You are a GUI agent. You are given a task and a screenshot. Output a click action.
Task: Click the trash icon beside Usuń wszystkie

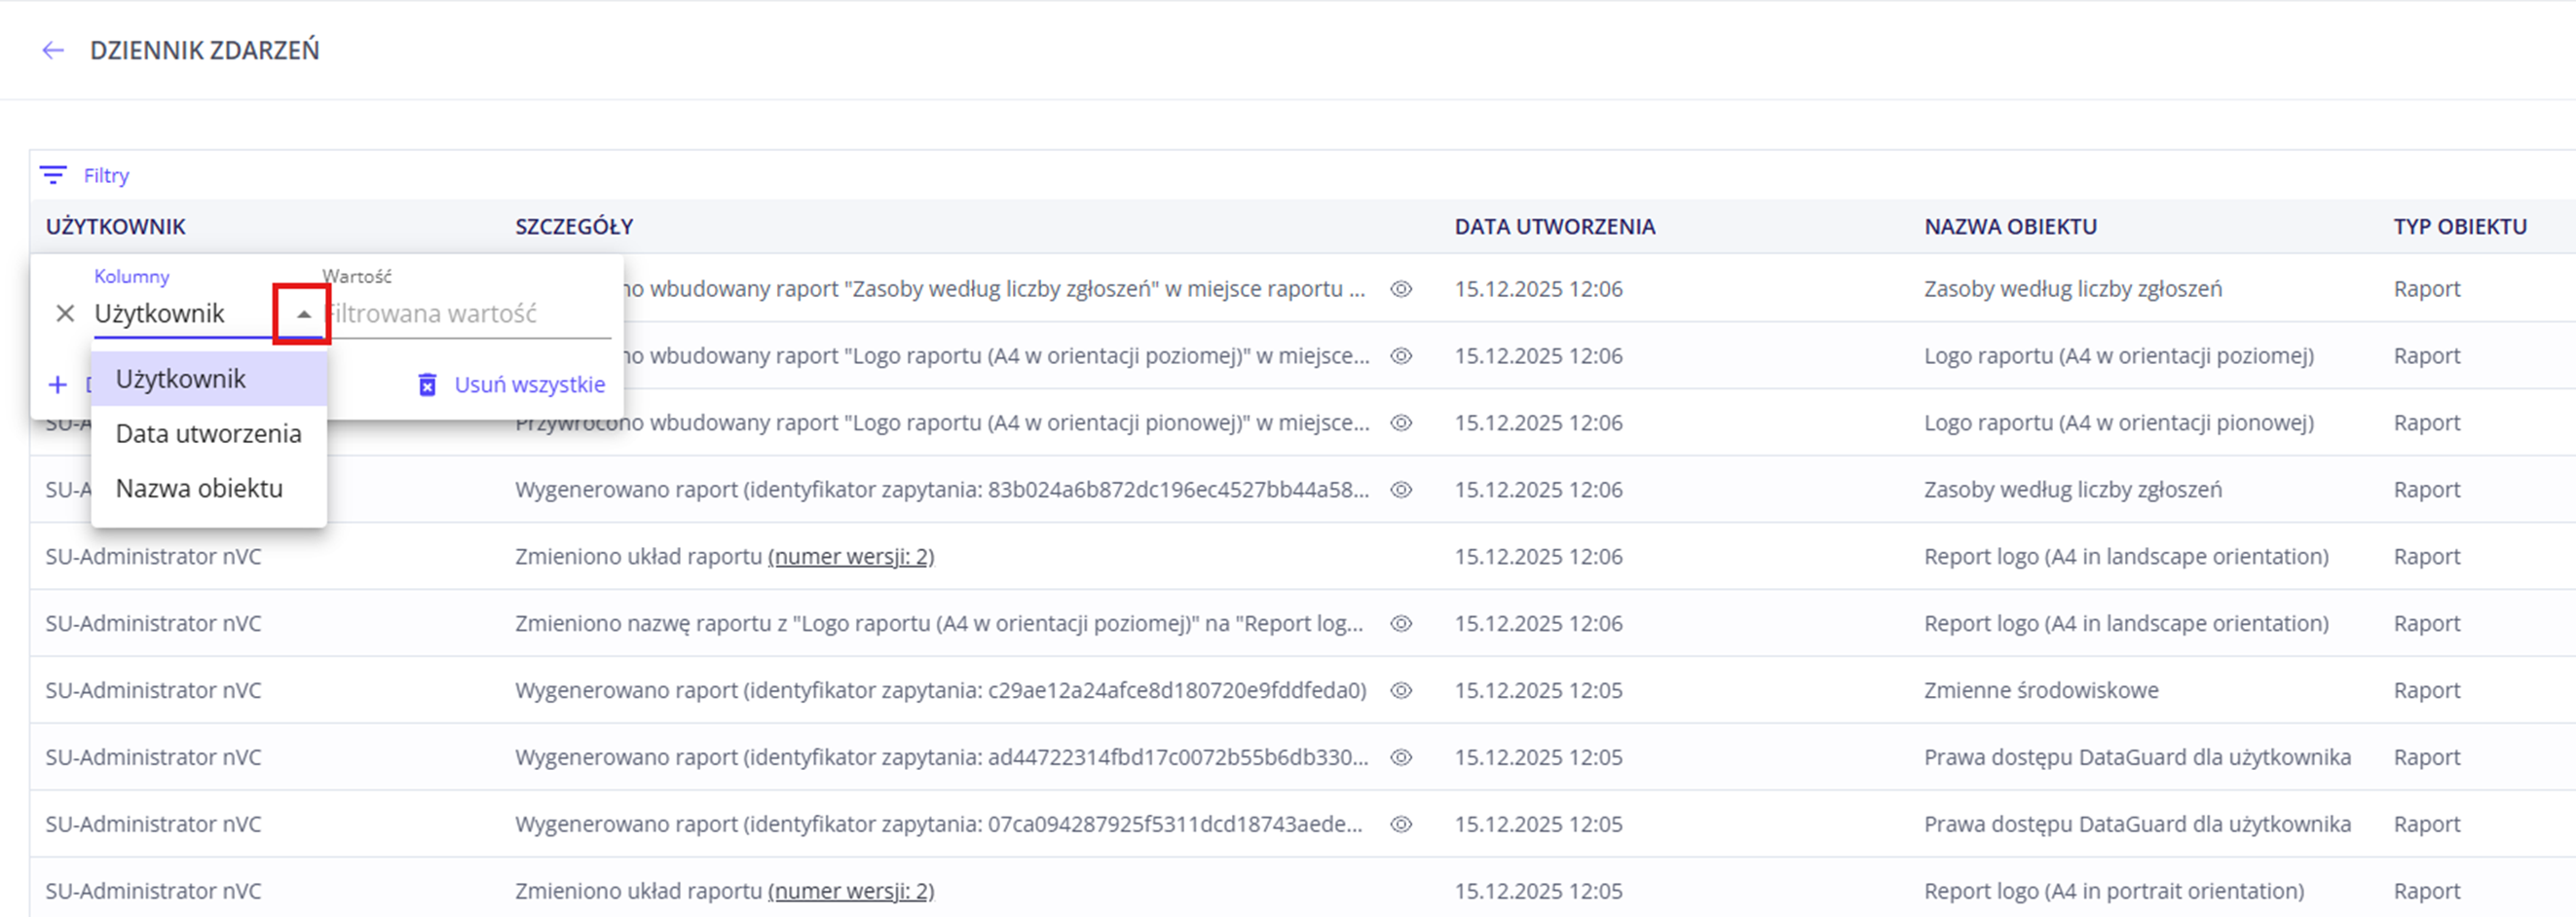point(427,385)
